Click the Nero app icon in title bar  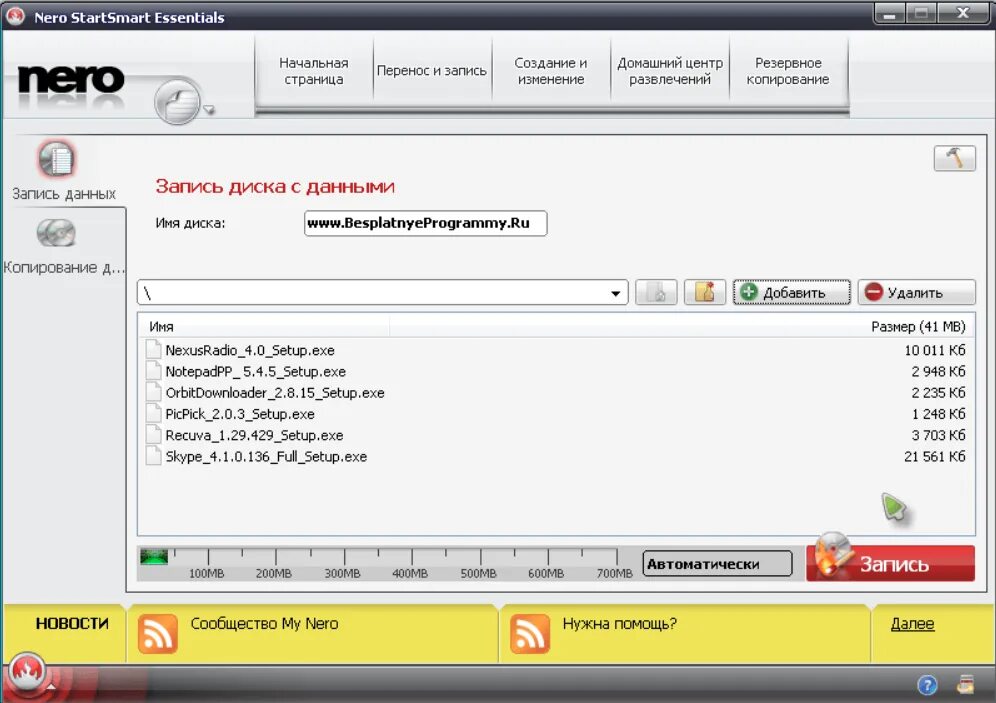pos(15,16)
